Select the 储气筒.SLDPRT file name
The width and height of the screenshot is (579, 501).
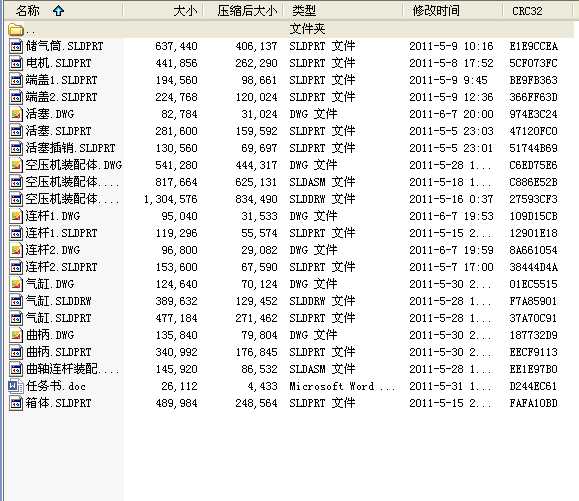(x=65, y=46)
